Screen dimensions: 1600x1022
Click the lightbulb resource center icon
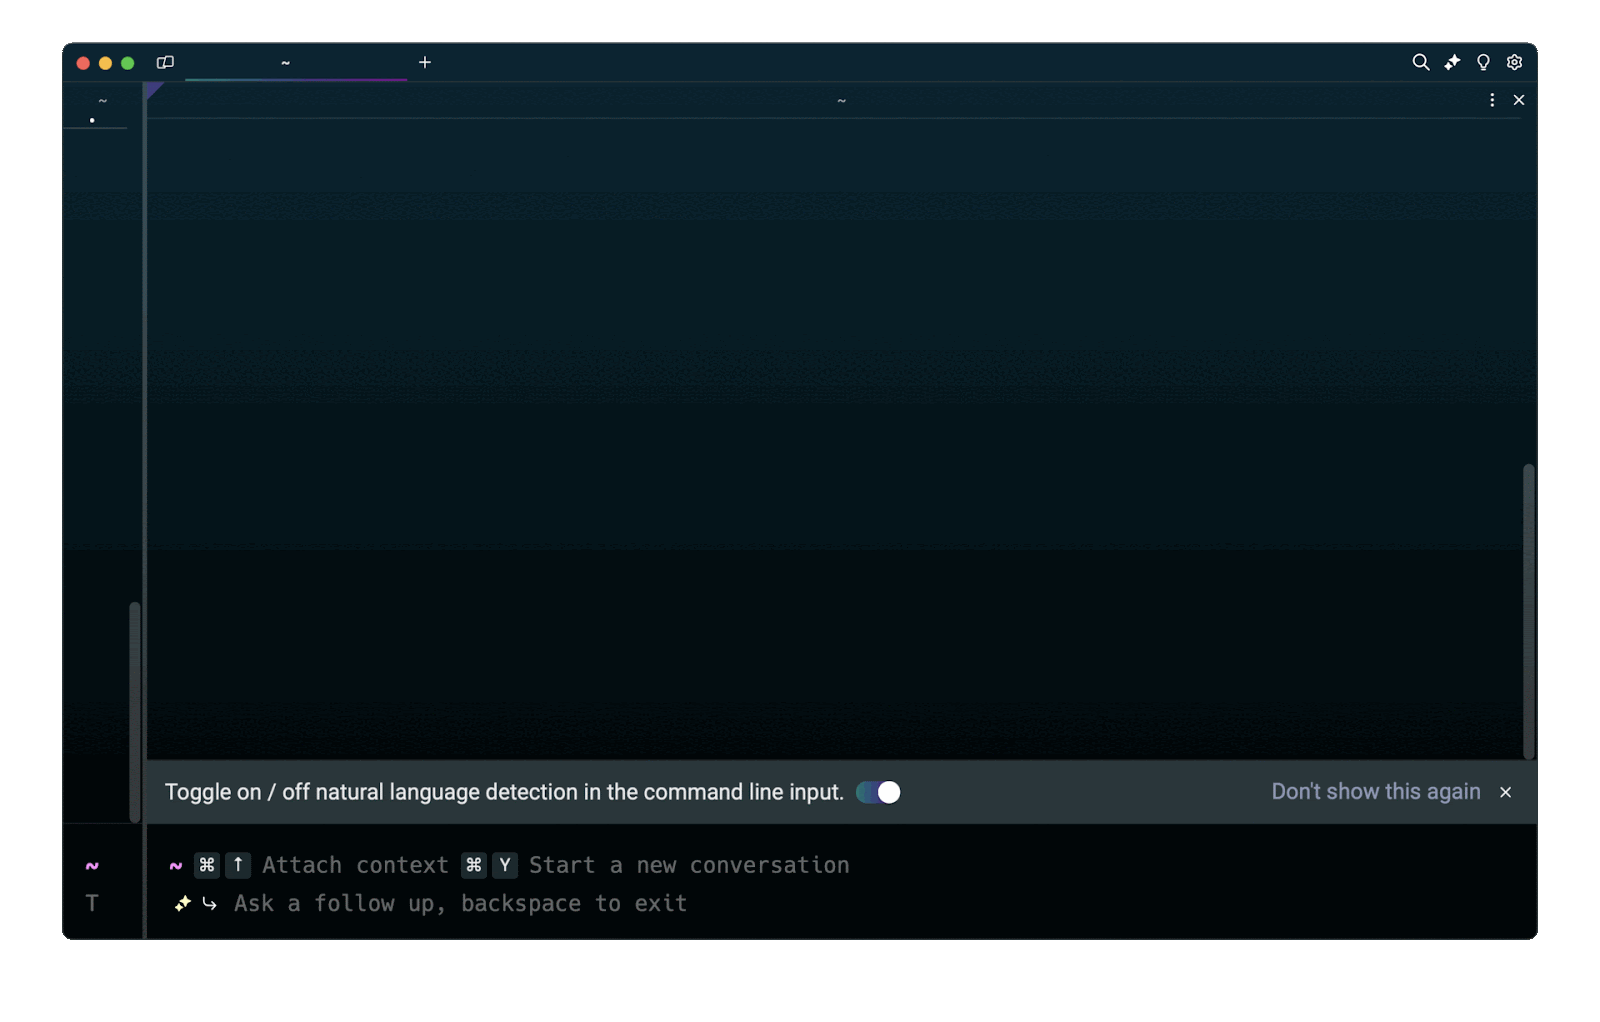click(1483, 62)
